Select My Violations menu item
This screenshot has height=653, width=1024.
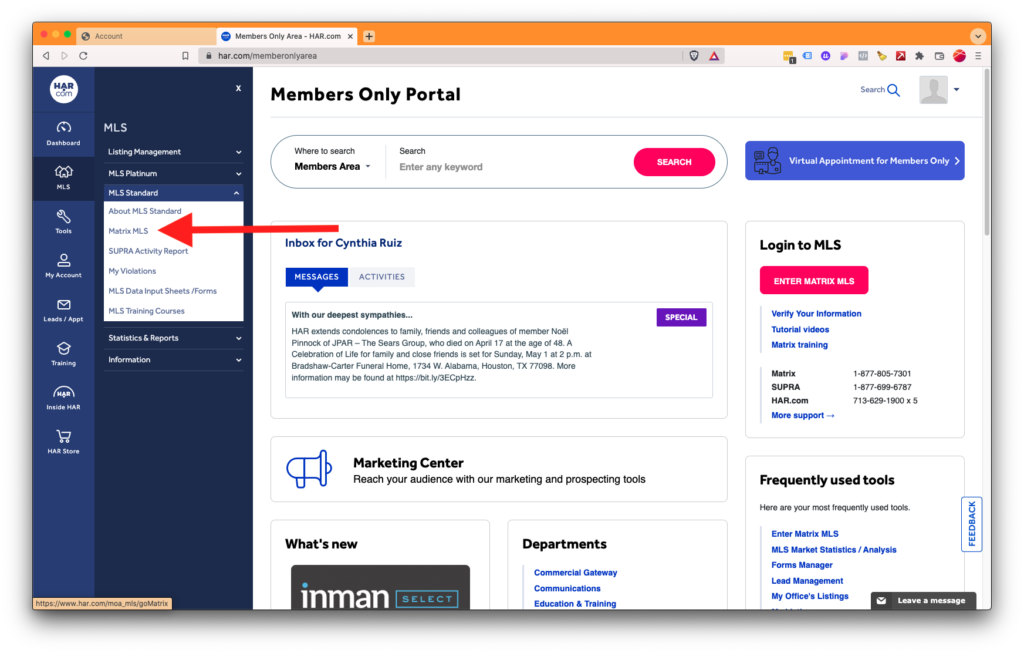click(x=132, y=271)
